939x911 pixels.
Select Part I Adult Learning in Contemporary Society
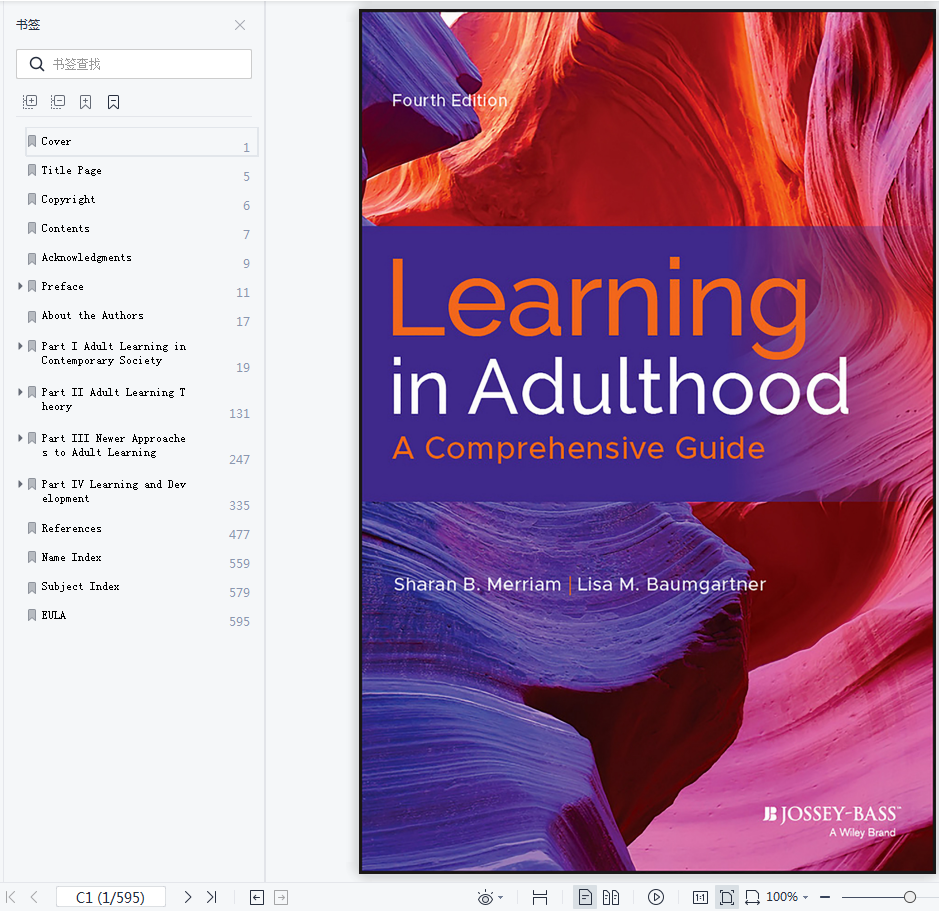113,353
